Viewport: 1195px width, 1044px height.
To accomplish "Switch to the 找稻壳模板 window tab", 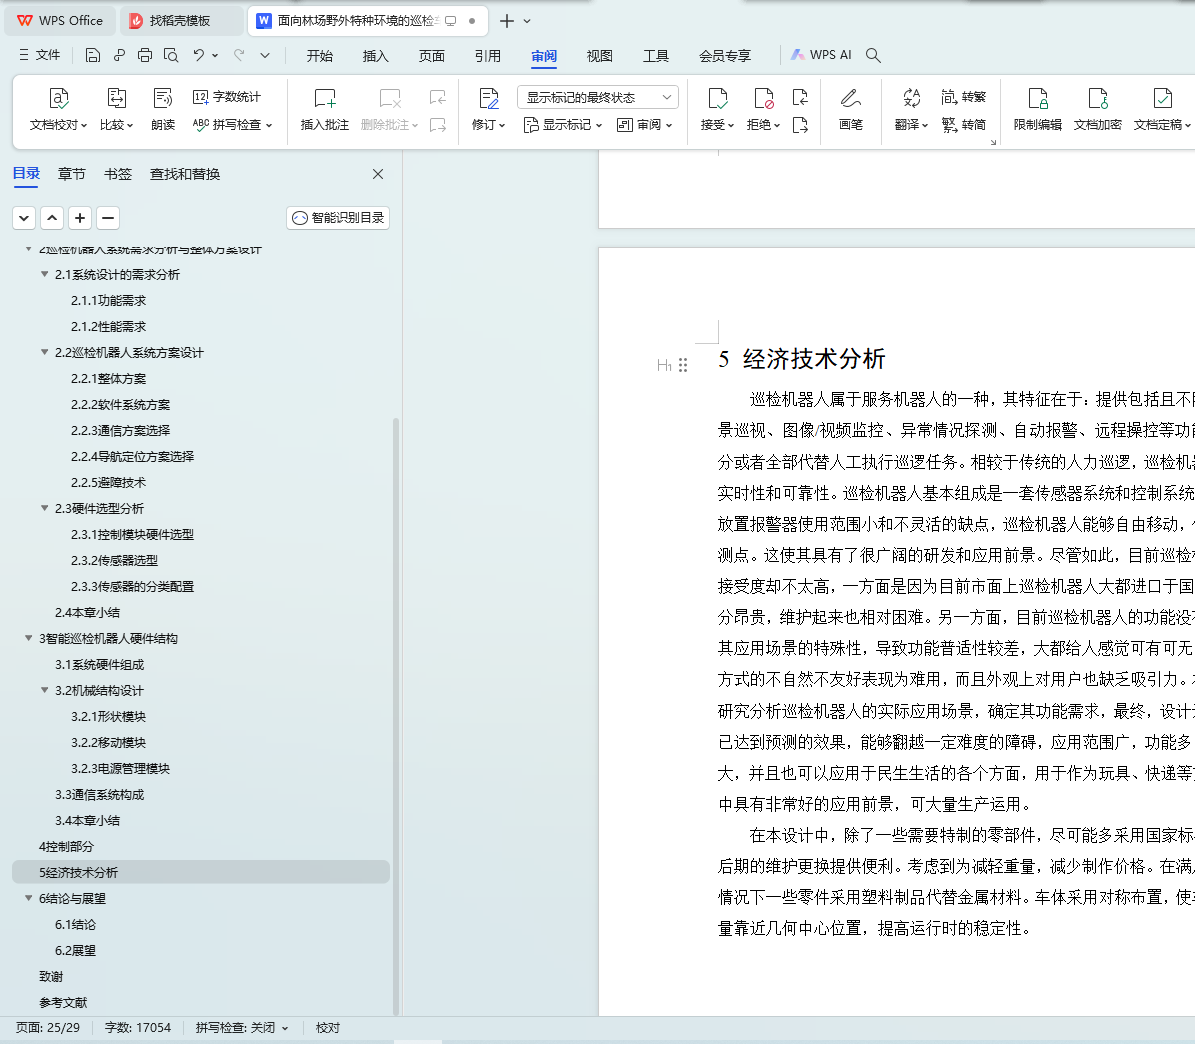I will coord(181,21).
